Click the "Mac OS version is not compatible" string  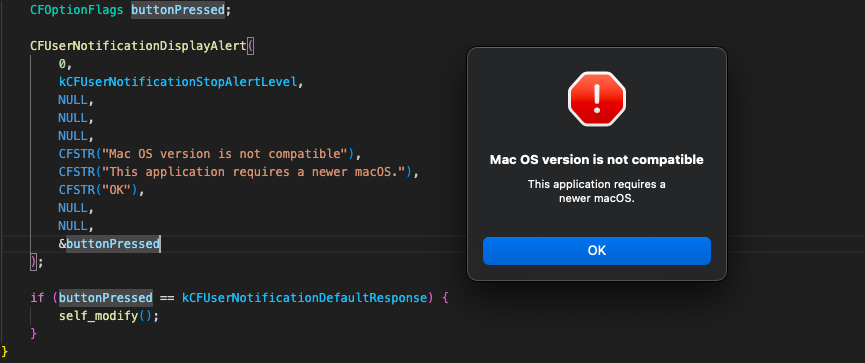tap(227, 153)
